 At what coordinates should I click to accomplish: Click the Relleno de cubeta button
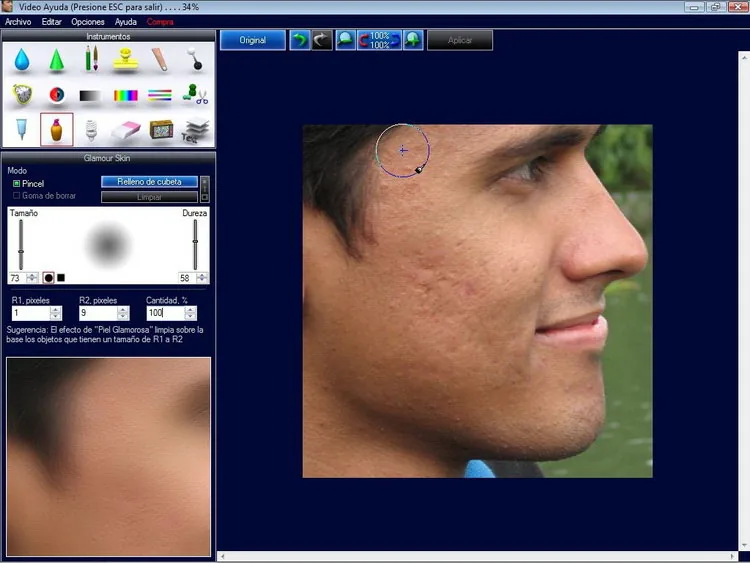point(149,182)
